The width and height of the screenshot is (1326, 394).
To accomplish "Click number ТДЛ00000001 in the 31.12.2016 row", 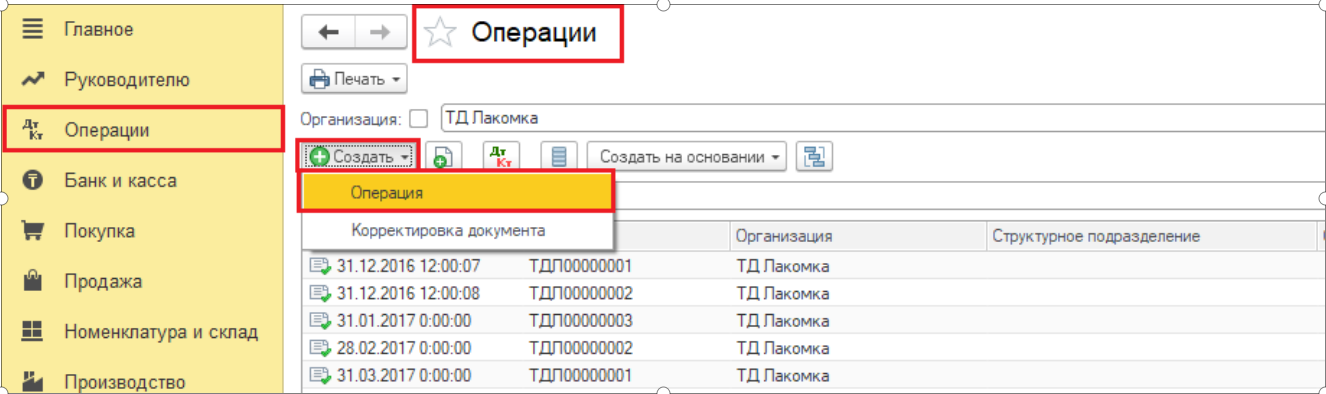I will pyautogui.click(x=580, y=266).
